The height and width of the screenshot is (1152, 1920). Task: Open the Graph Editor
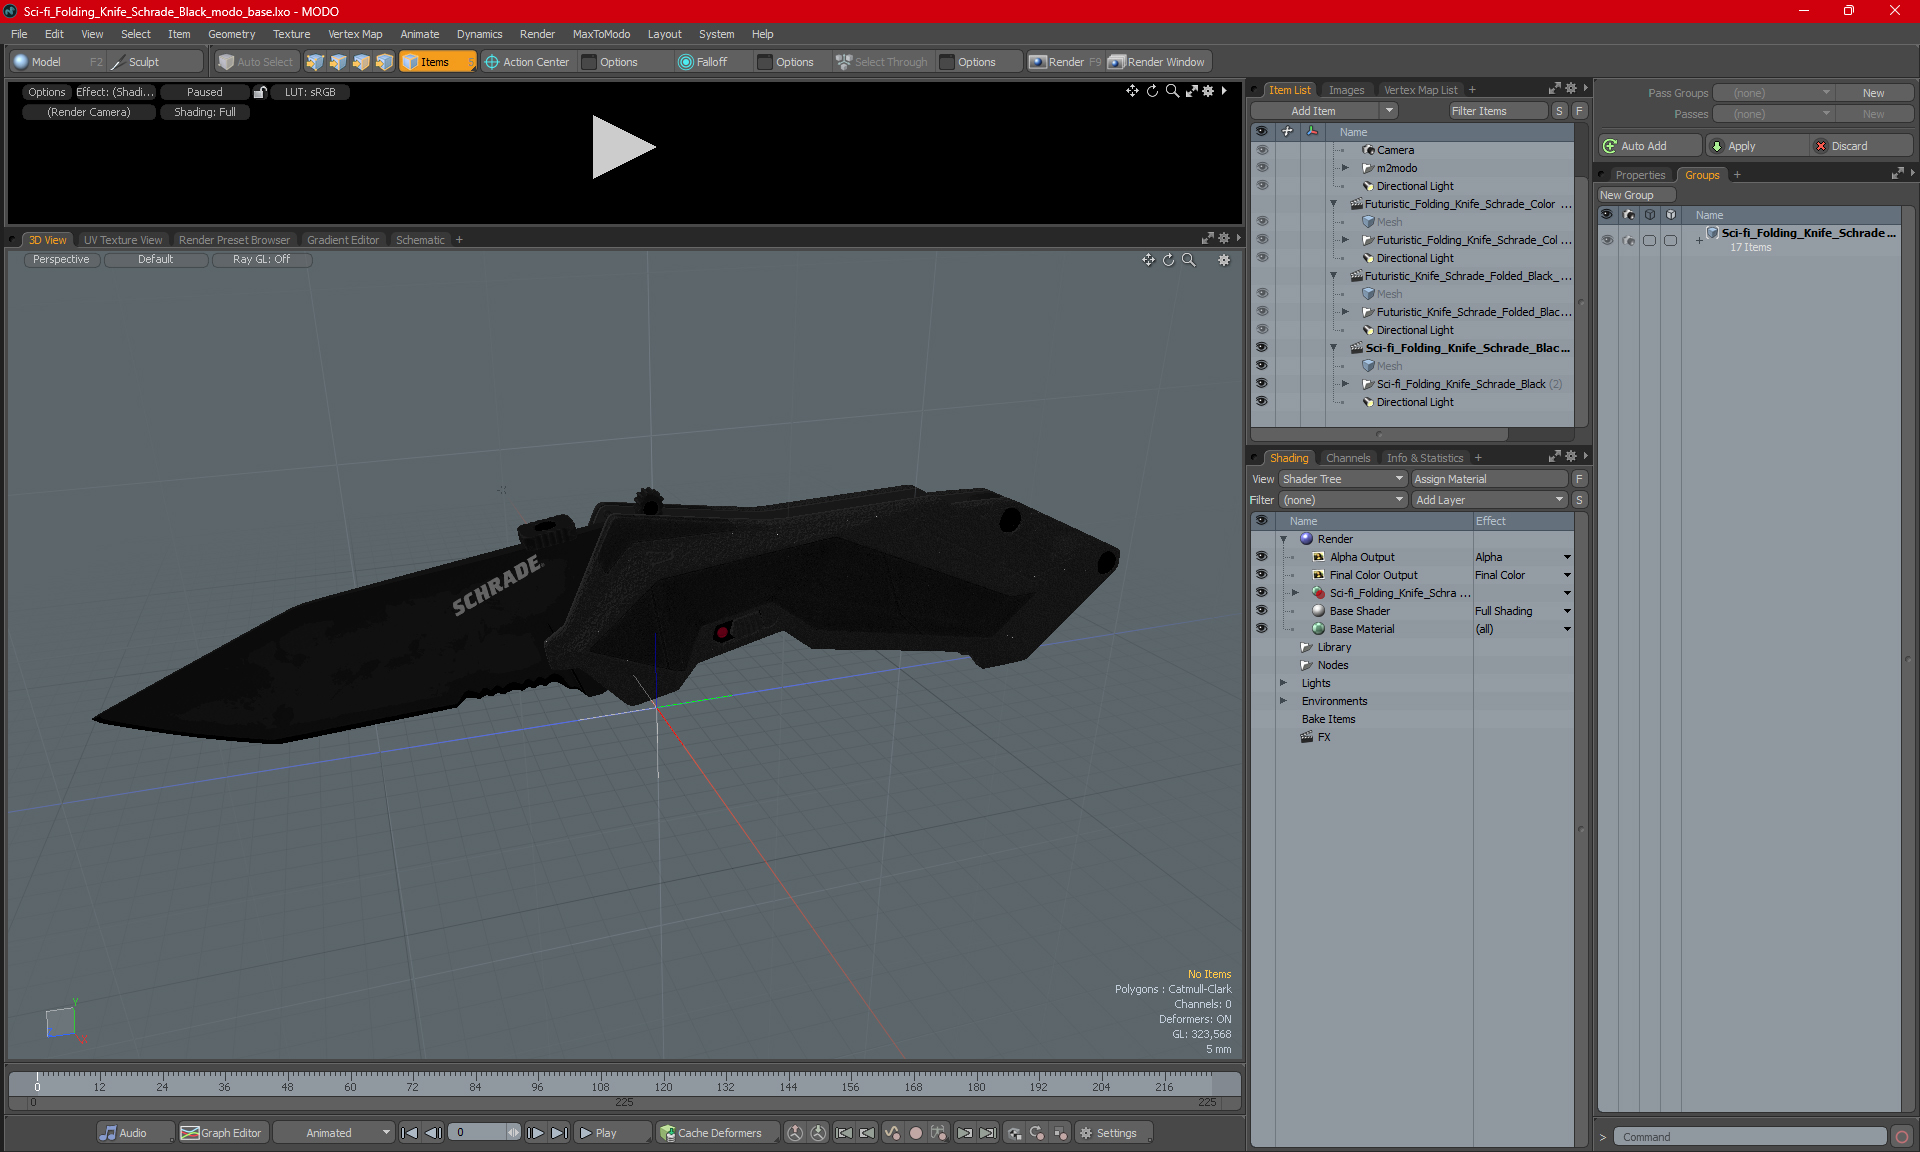[222, 1133]
